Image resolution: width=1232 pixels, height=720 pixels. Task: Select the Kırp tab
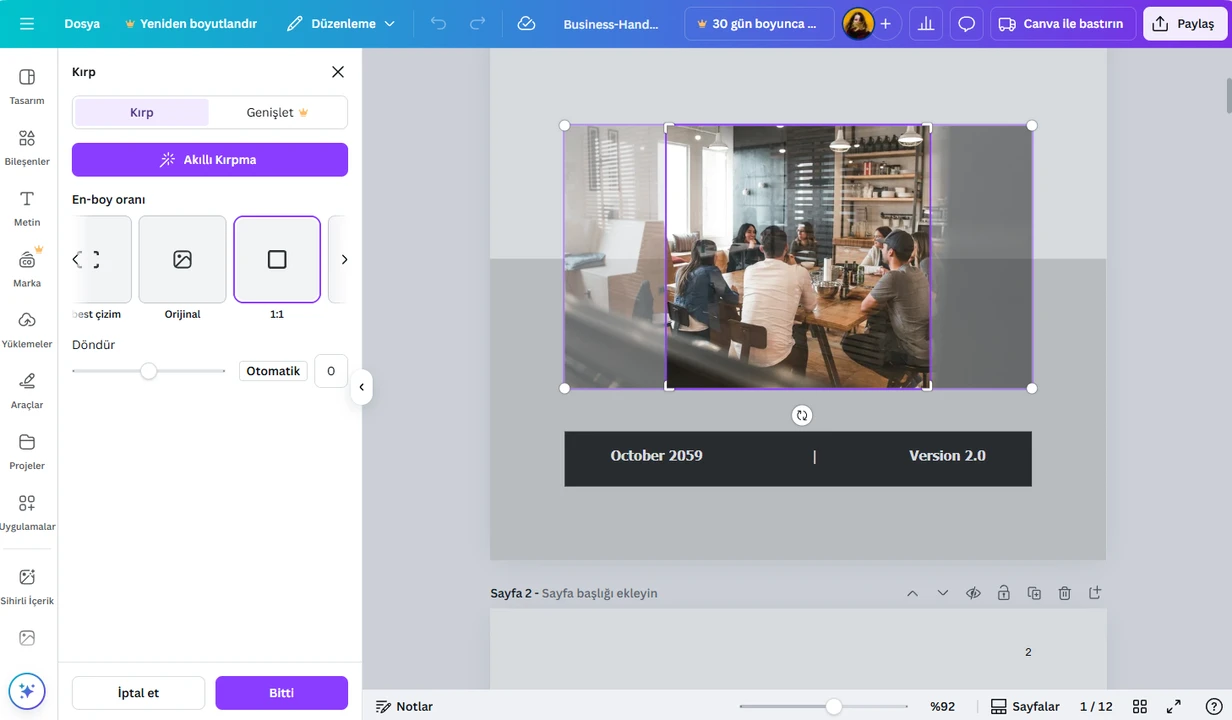pyautogui.click(x=142, y=112)
